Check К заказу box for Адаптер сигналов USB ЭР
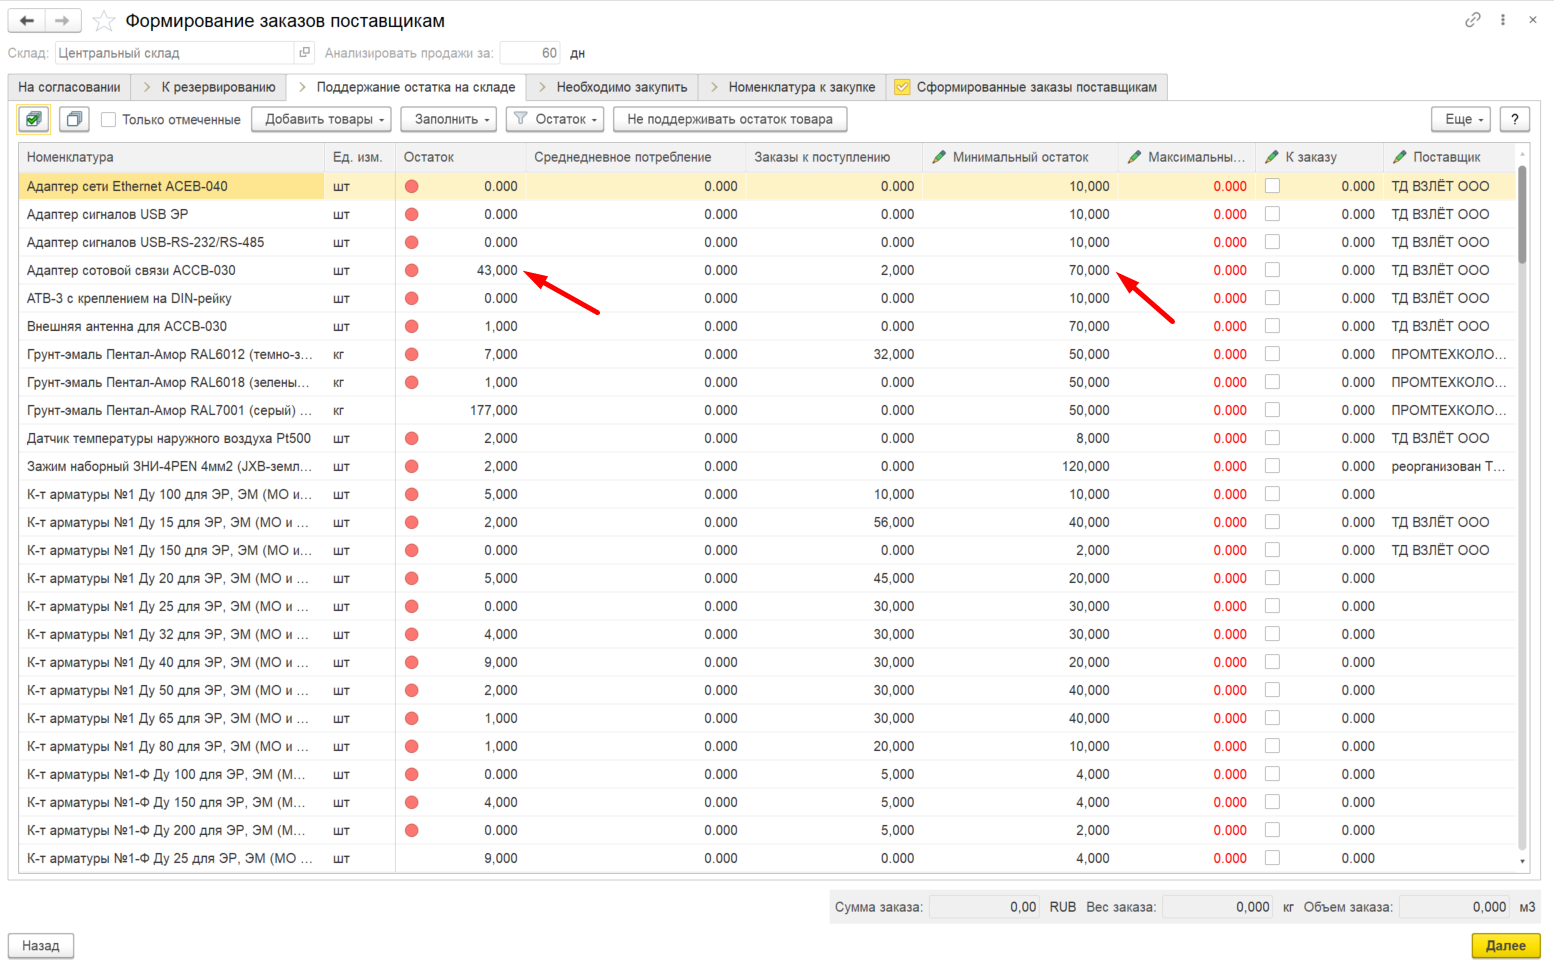The width and height of the screenshot is (1554, 969). pyautogui.click(x=1272, y=214)
